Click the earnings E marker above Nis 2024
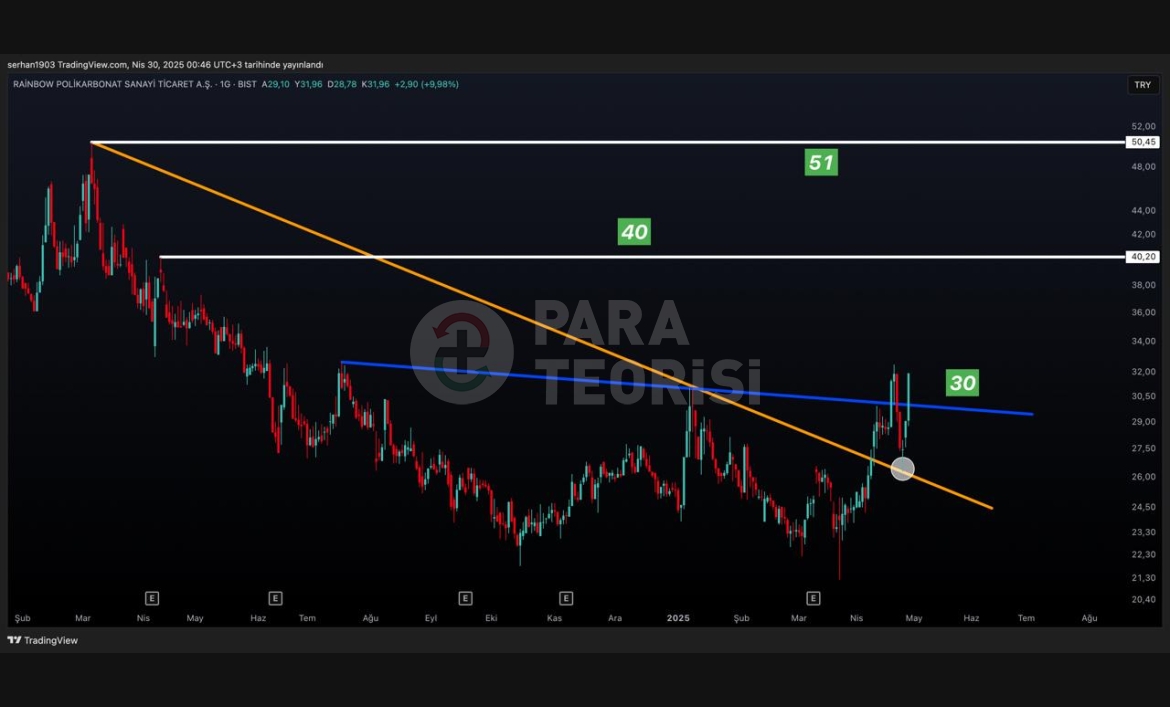The width and height of the screenshot is (1170, 707). click(152, 598)
